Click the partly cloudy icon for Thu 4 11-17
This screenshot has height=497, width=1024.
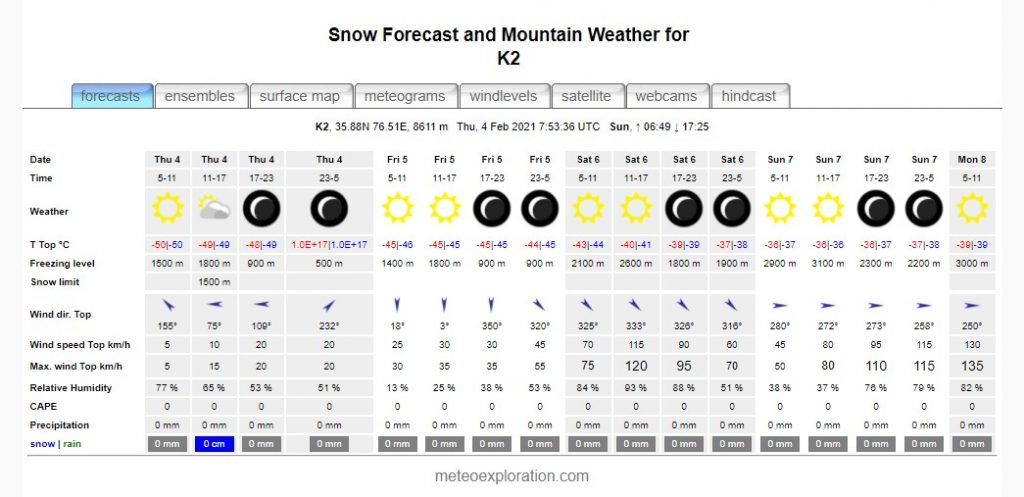215,208
